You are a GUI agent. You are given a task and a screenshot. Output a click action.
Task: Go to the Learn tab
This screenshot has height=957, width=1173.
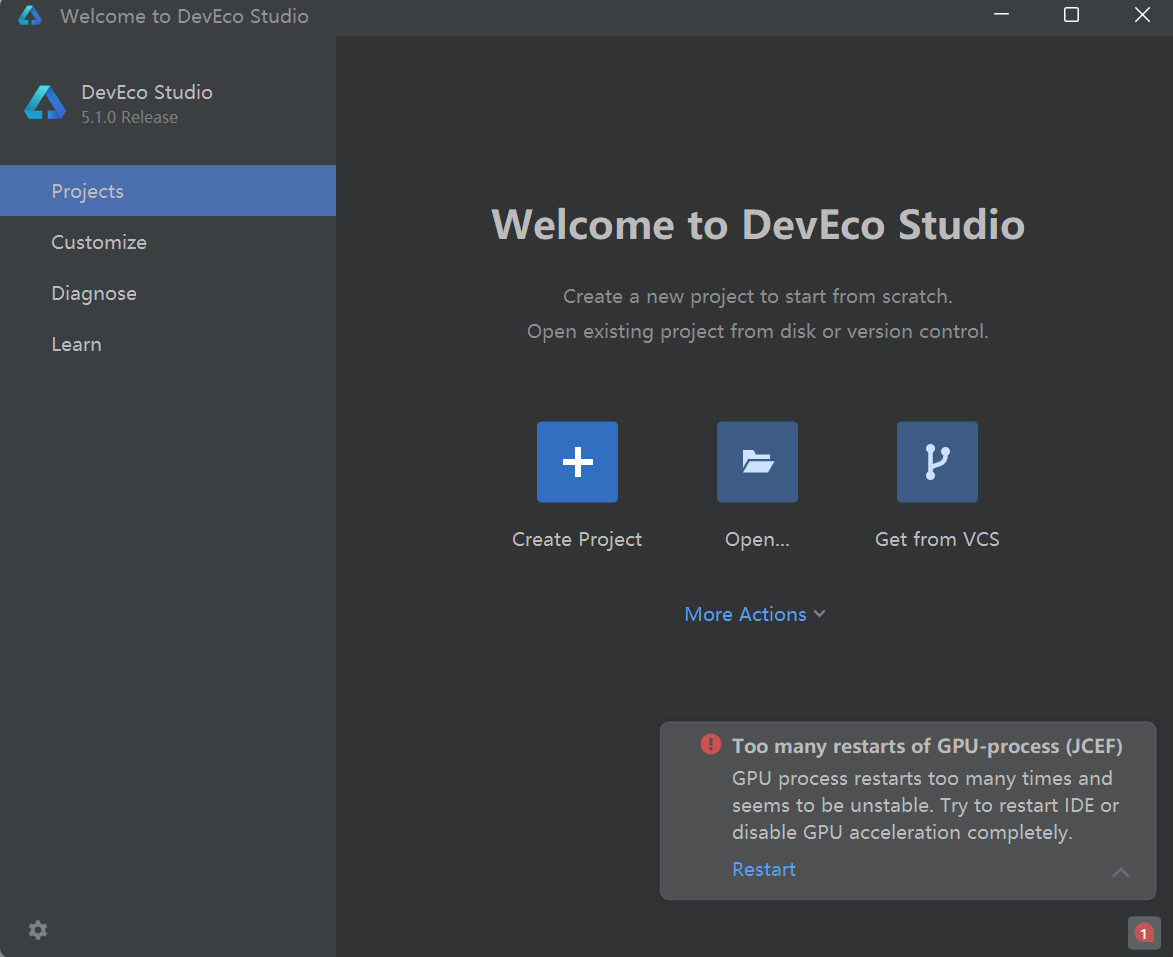[x=168, y=344]
